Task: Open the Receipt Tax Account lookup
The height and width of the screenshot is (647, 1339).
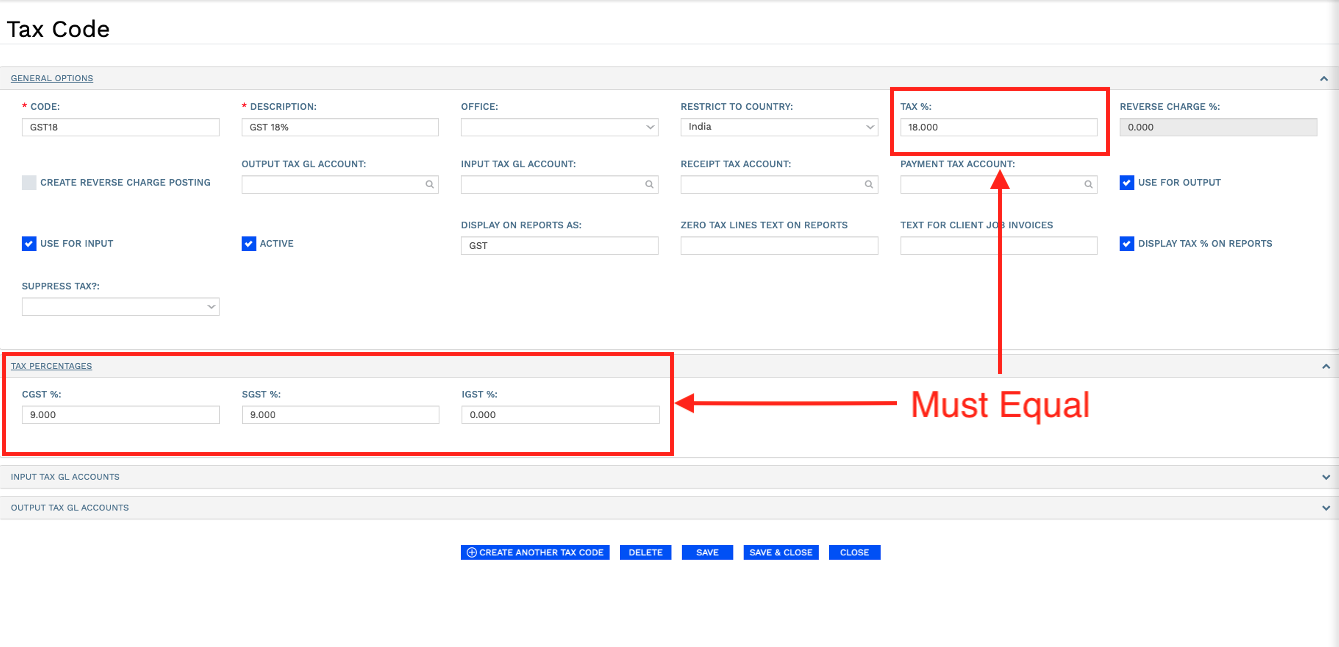Action: click(868, 184)
